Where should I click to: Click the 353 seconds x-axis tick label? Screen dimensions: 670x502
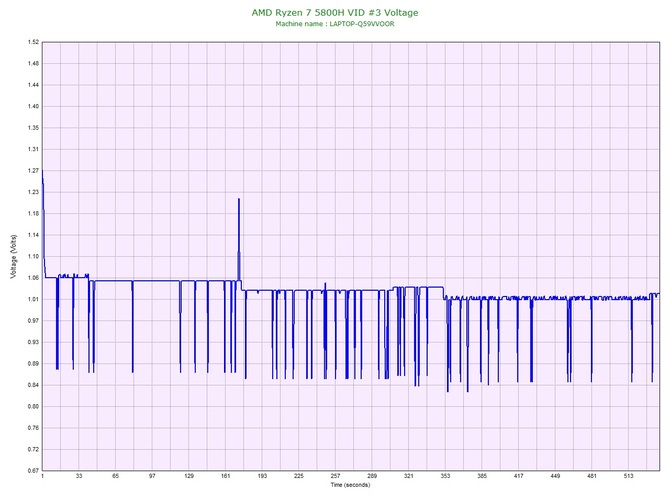(445, 476)
